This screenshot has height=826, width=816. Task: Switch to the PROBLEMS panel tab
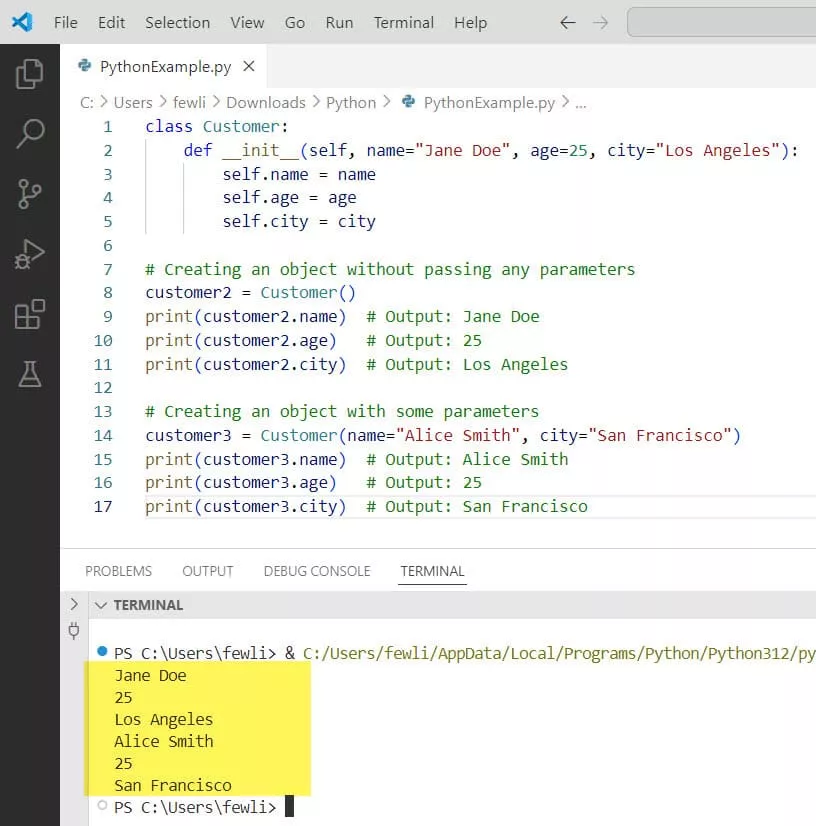118,571
